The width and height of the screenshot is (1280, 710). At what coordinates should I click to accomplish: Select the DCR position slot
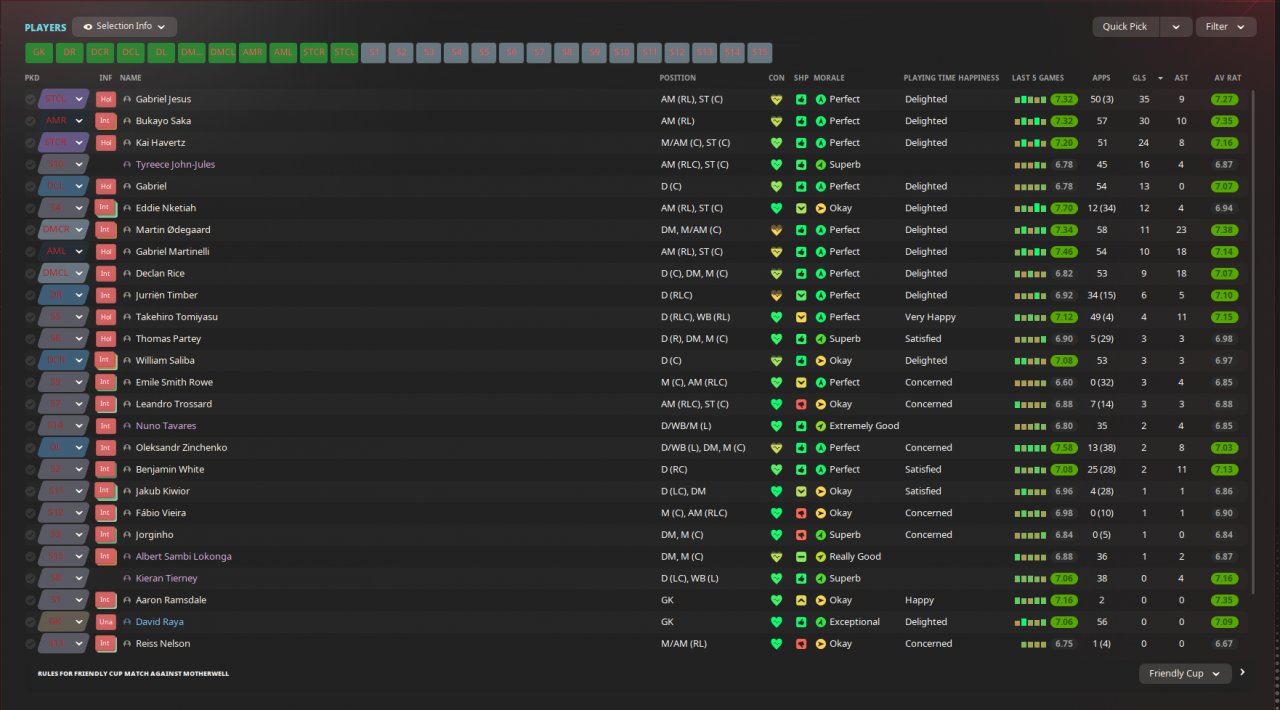(100, 53)
